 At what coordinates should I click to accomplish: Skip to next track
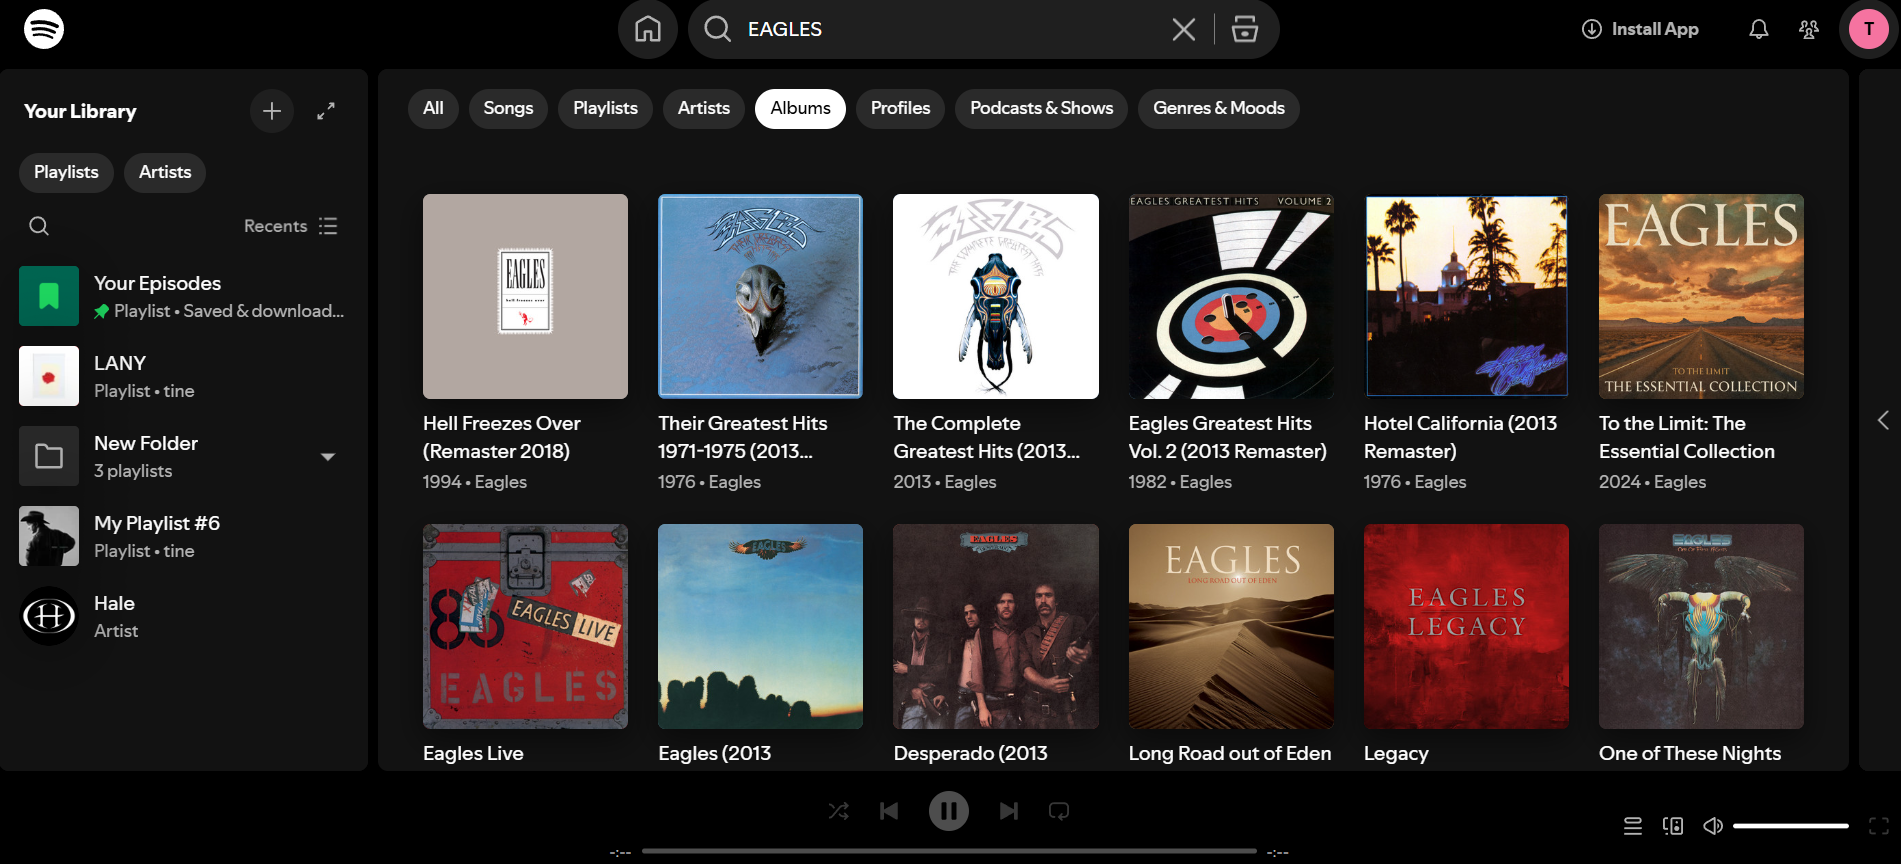coord(1009,811)
